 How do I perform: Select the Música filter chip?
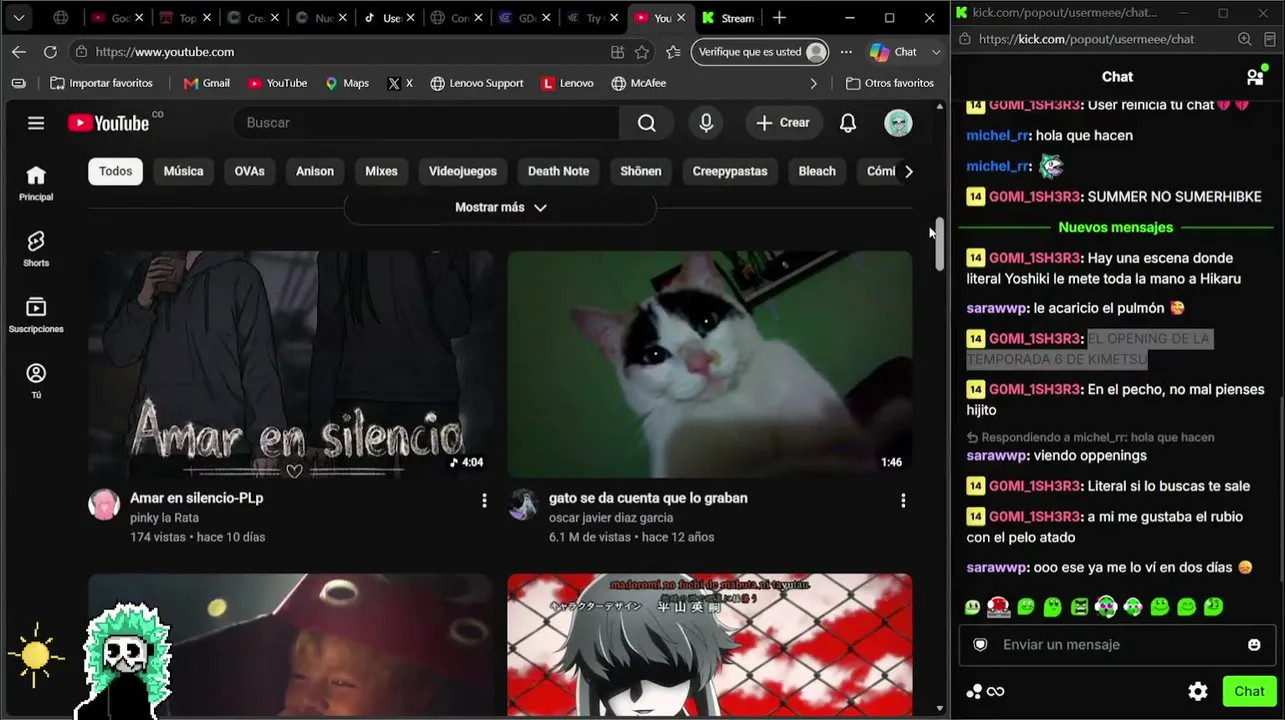(x=183, y=171)
